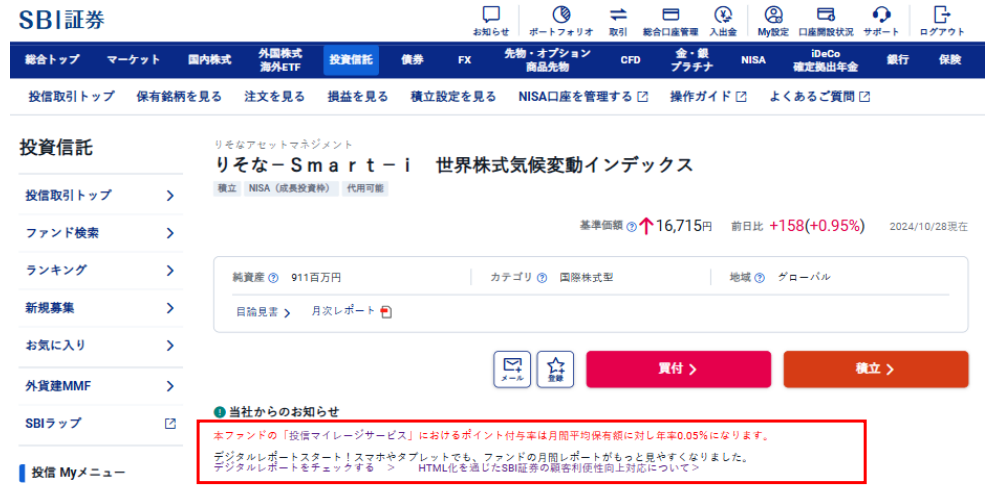
Task: Open 投信取引トップ in sub-navigation bar
Action: [71, 97]
